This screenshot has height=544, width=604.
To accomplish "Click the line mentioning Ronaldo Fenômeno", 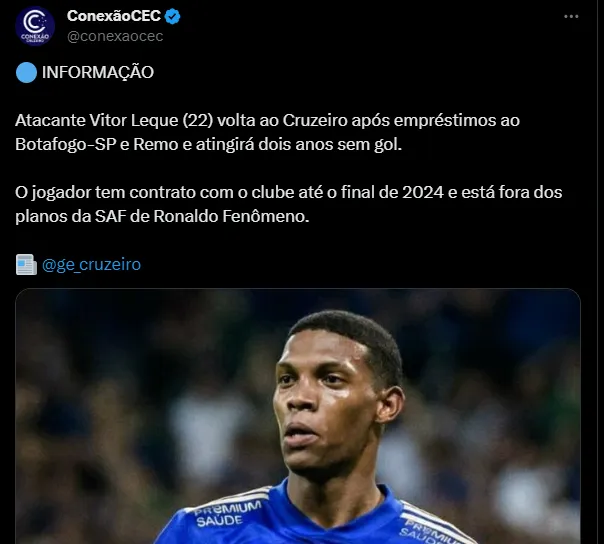I will pos(162,217).
